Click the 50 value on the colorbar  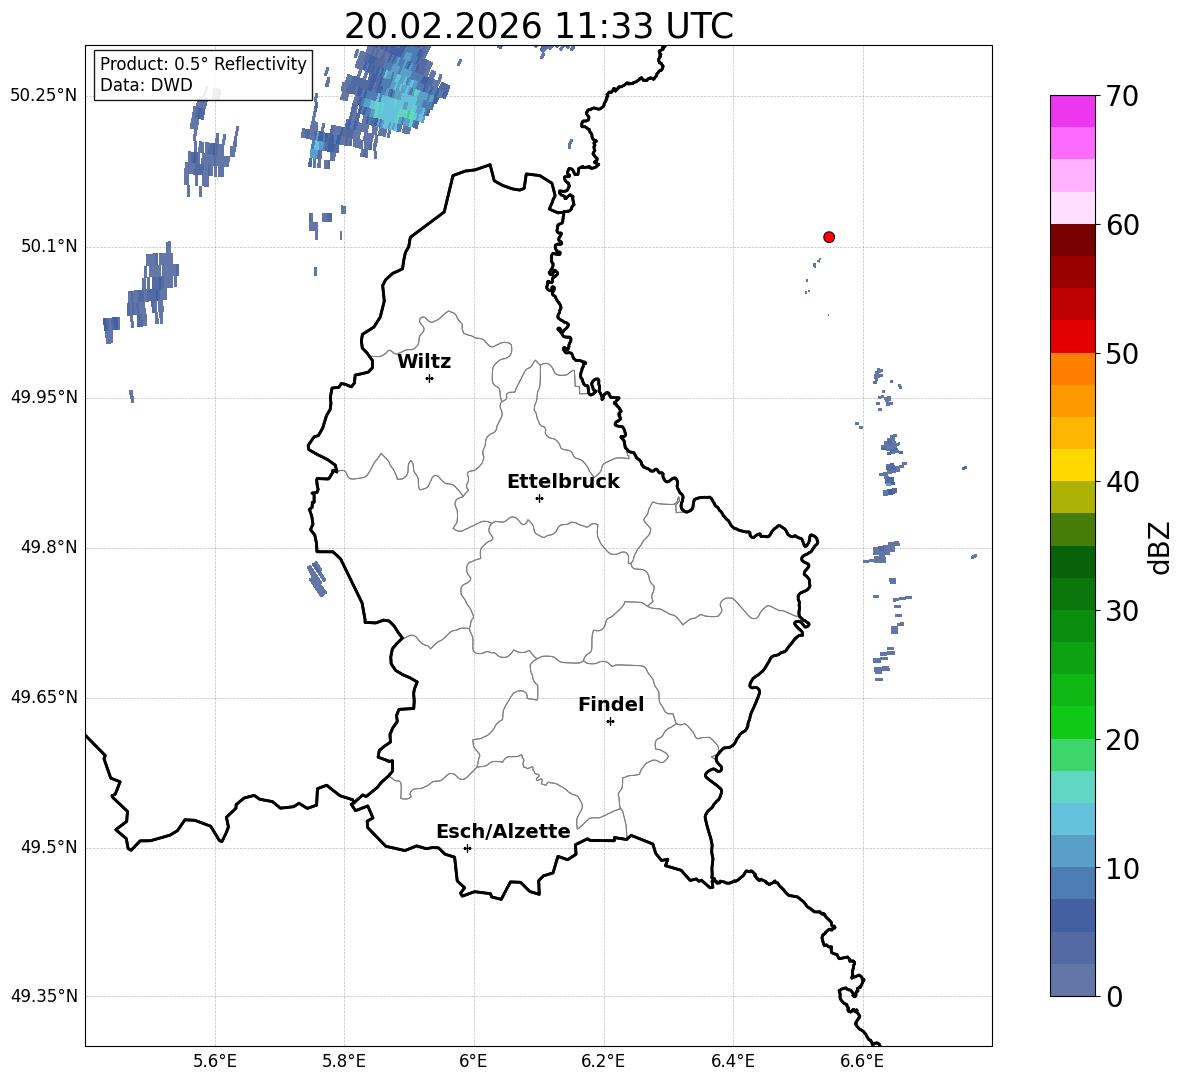1121,353
